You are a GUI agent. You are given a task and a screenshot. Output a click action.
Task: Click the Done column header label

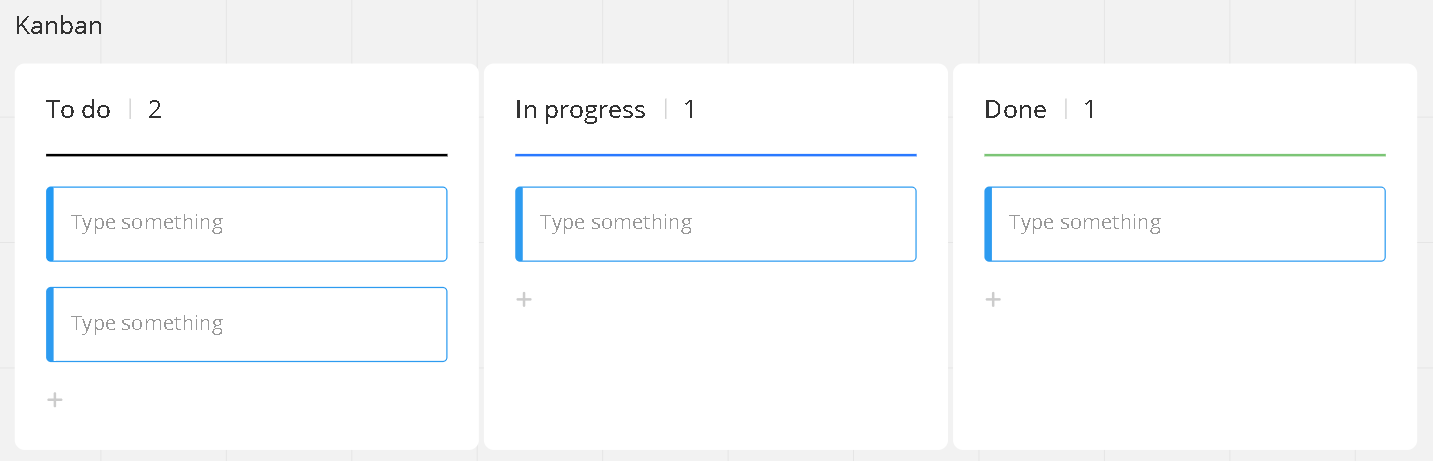(1015, 110)
